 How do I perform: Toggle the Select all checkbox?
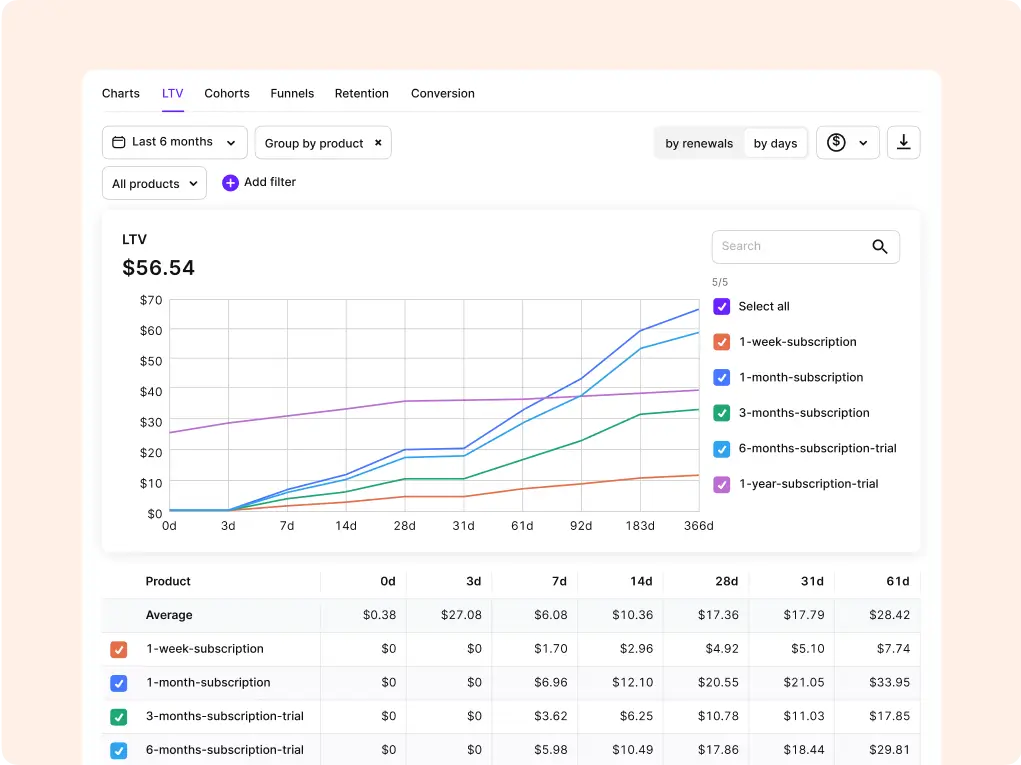click(721, 307)
